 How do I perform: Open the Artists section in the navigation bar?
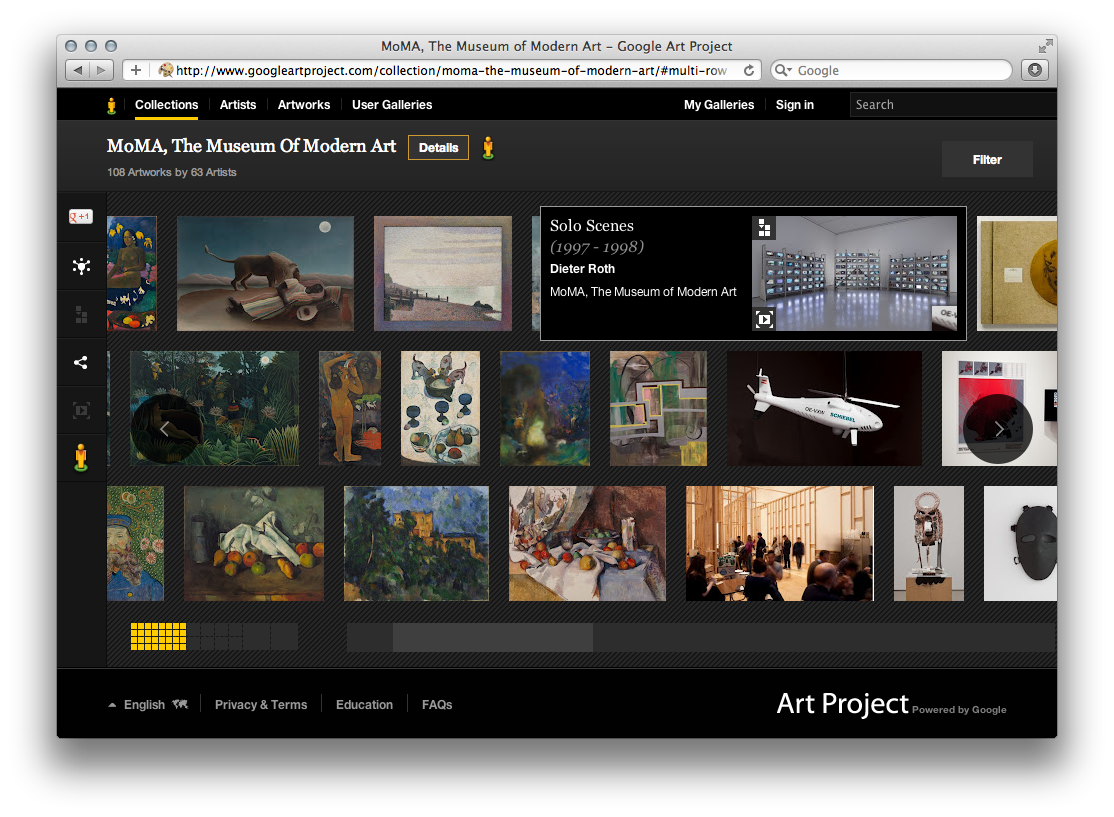tap(238, 105)
